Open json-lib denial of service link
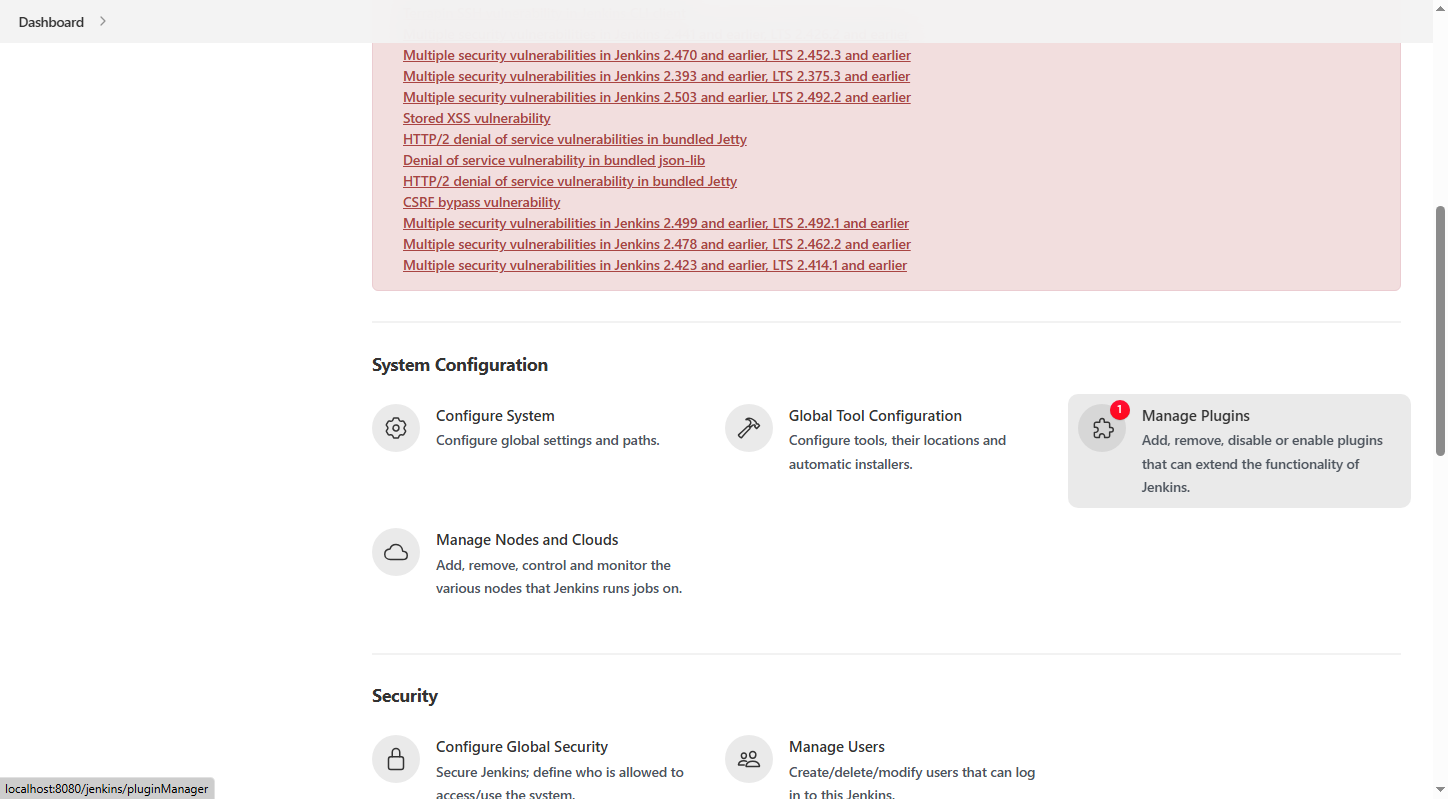 (554, 160)
